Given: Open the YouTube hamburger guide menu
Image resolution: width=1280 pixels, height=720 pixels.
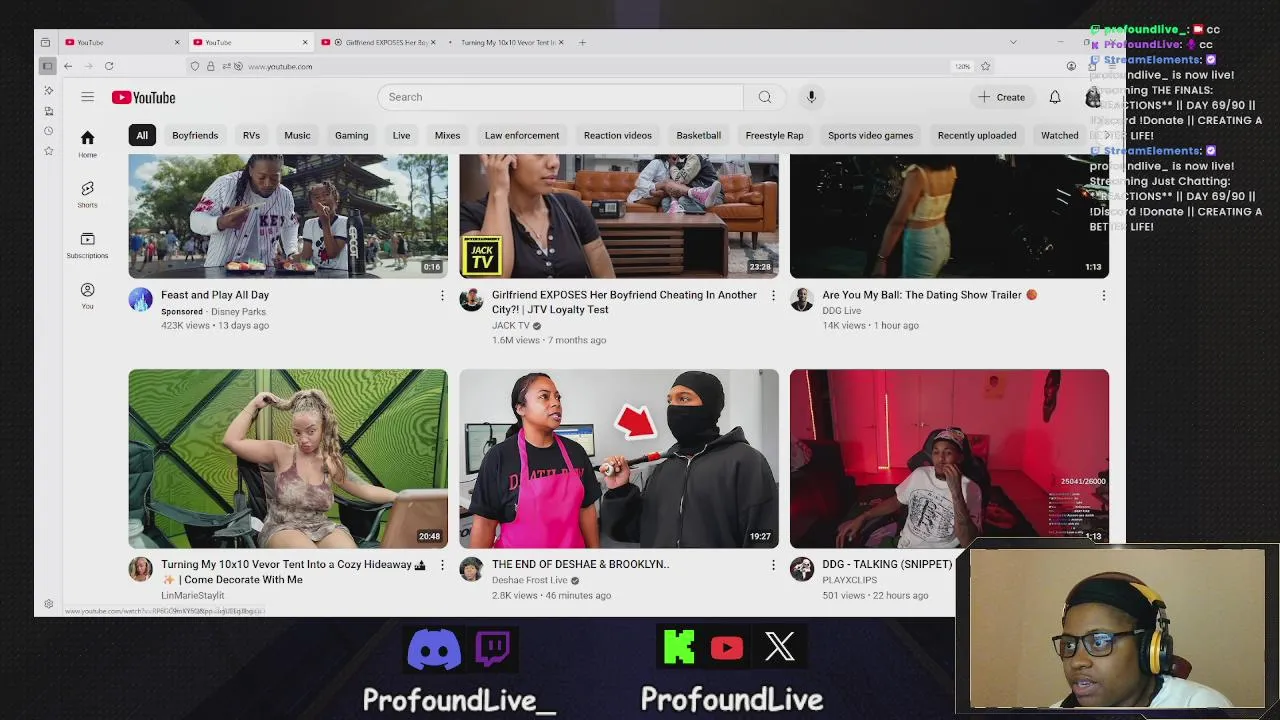Looking at the screenshot, I should click(x=87, y=97).
